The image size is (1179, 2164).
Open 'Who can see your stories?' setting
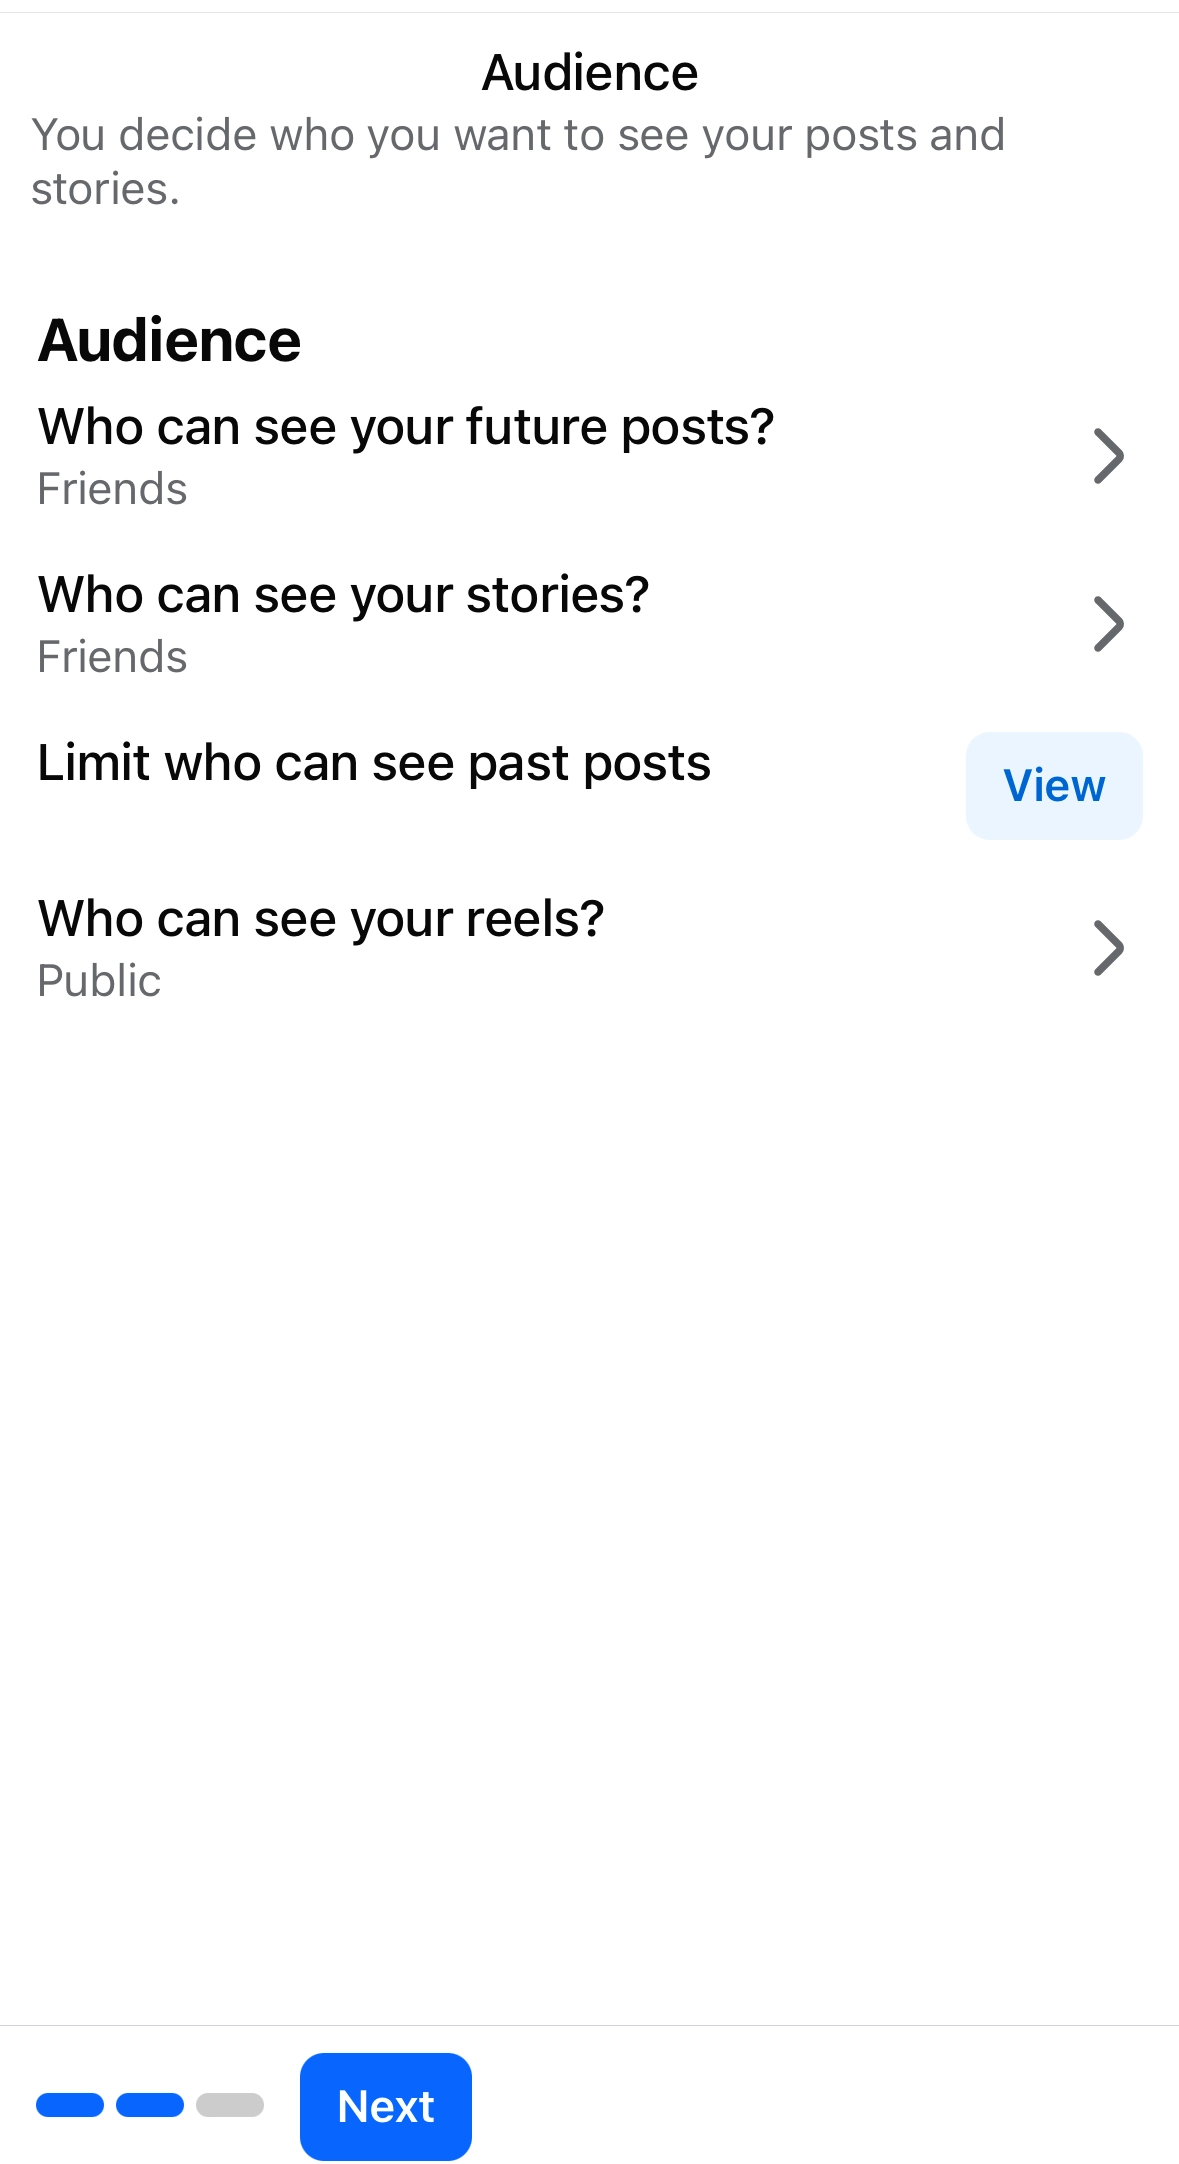pos(343,595)
